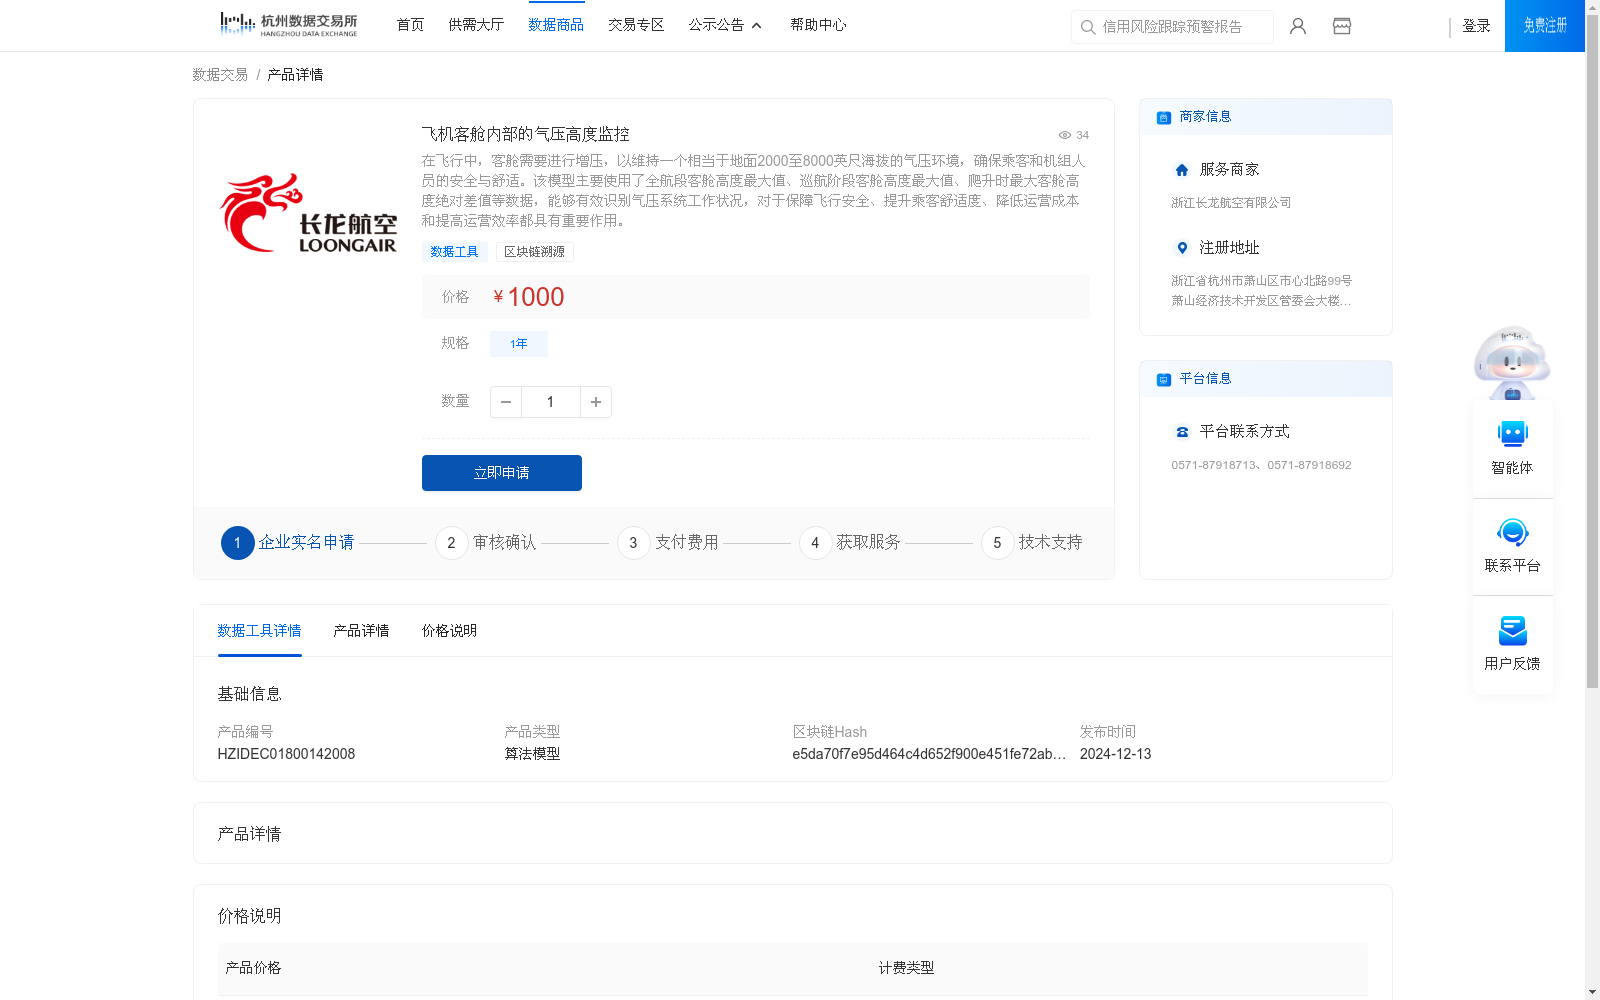Expand the 公示公告 dropdown menu
The width and height of the screenshot is (1600, 1000).
tap(725, 25)
